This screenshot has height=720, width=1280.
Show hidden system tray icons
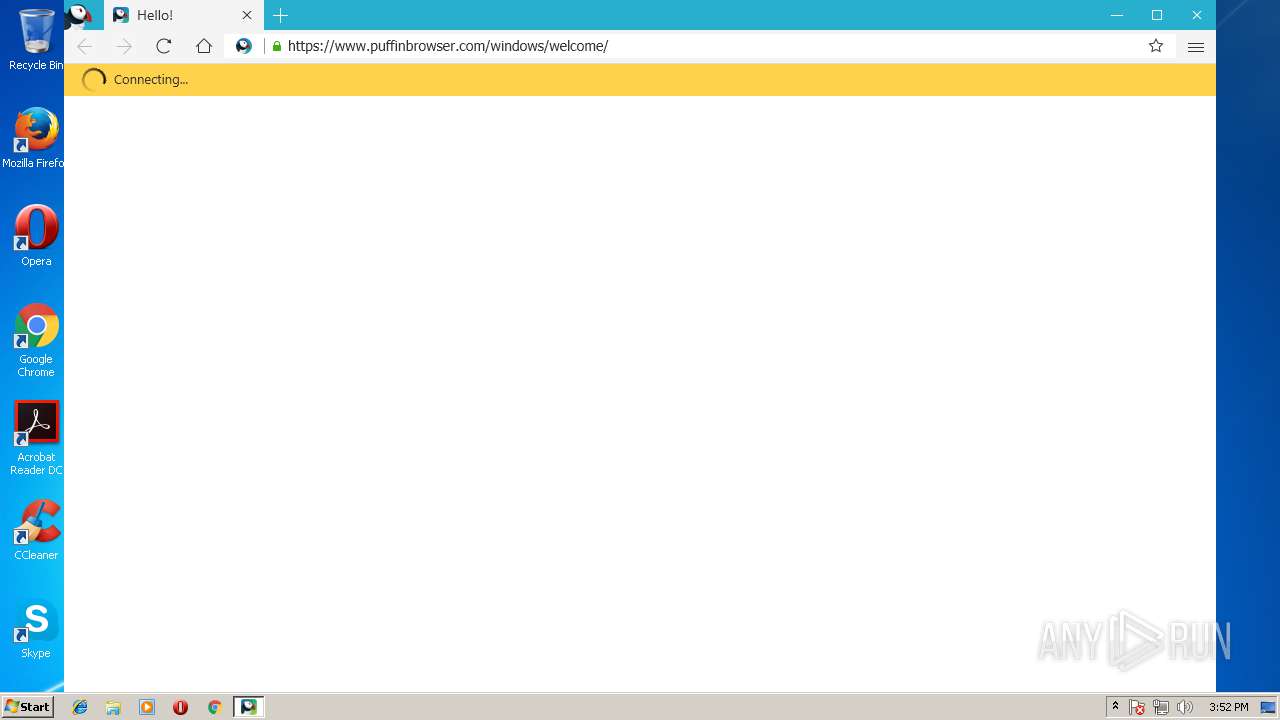point(1115,707)
